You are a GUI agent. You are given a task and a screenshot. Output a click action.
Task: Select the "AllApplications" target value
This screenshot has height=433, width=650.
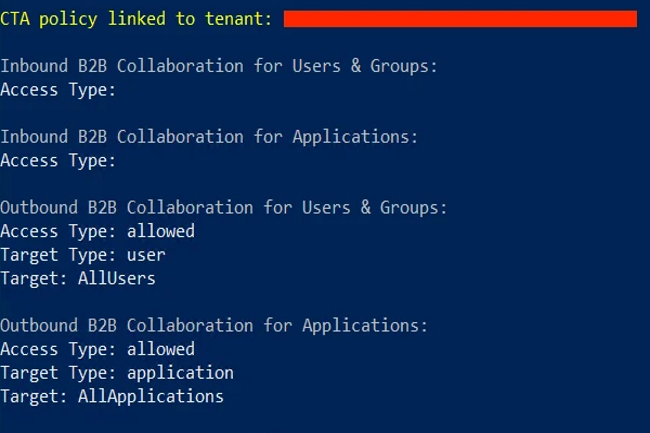pos(151,396)
